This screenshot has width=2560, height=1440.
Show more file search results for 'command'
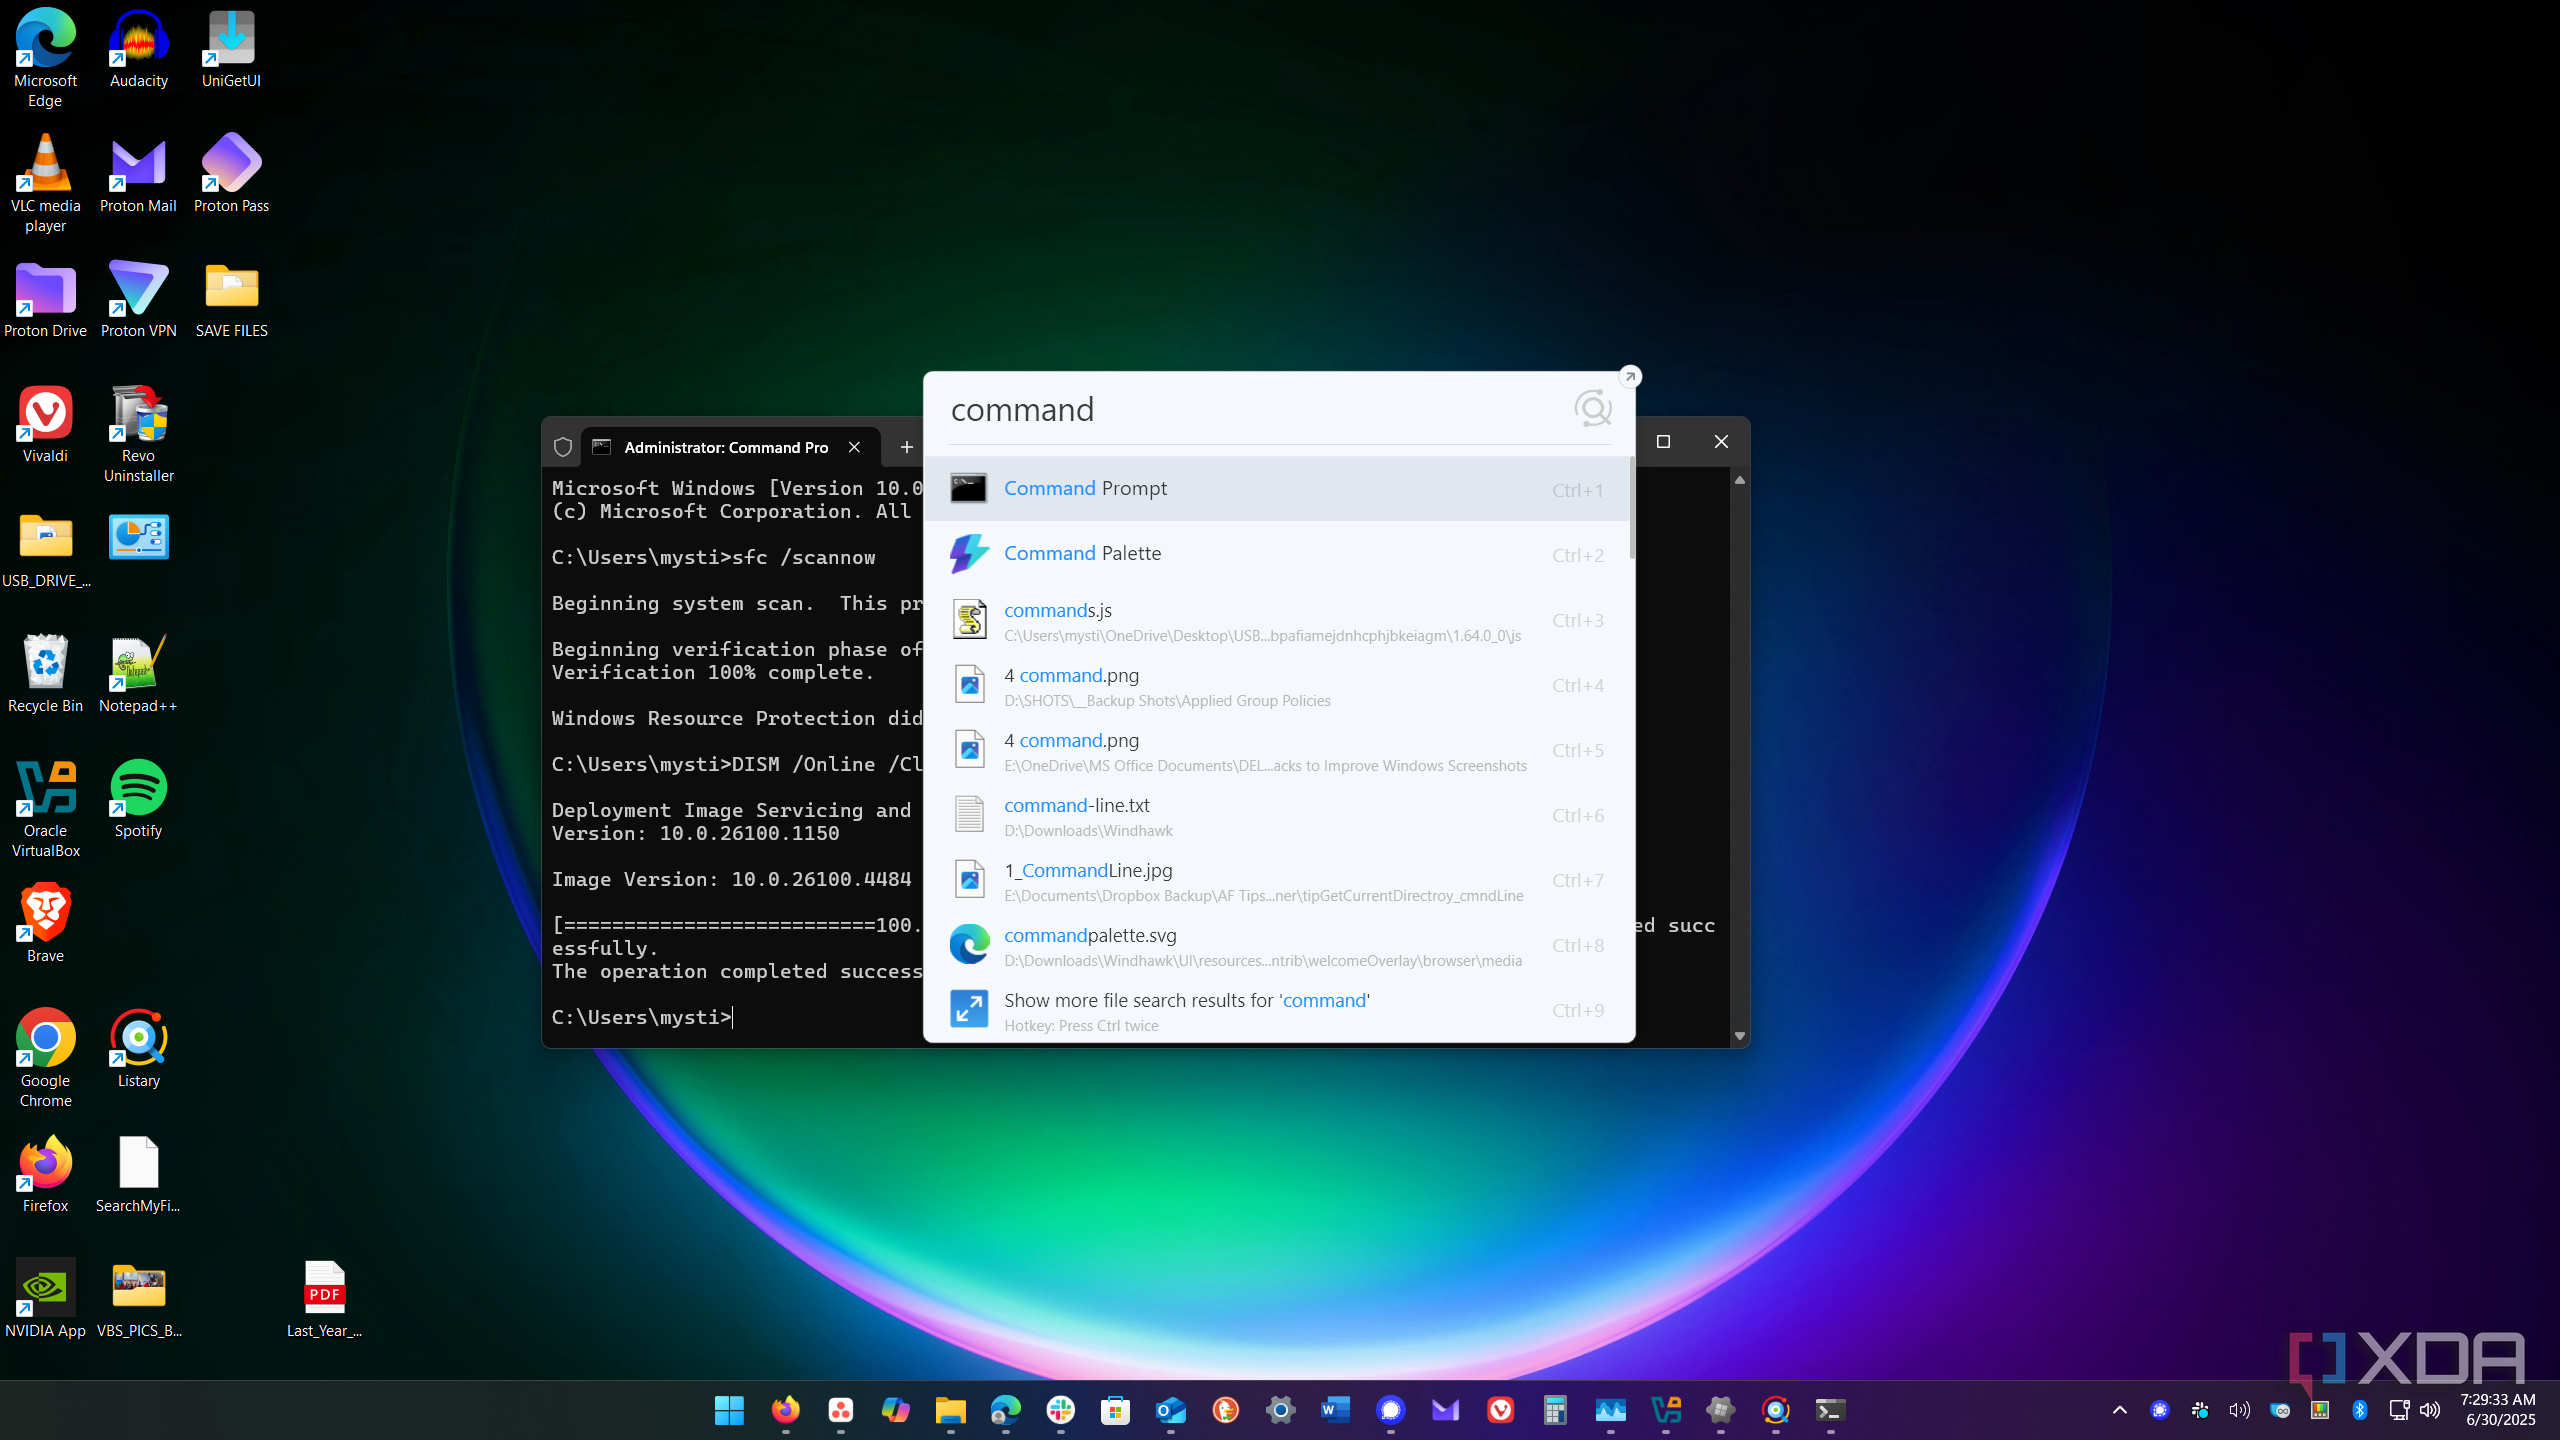coord(1277,1010)
